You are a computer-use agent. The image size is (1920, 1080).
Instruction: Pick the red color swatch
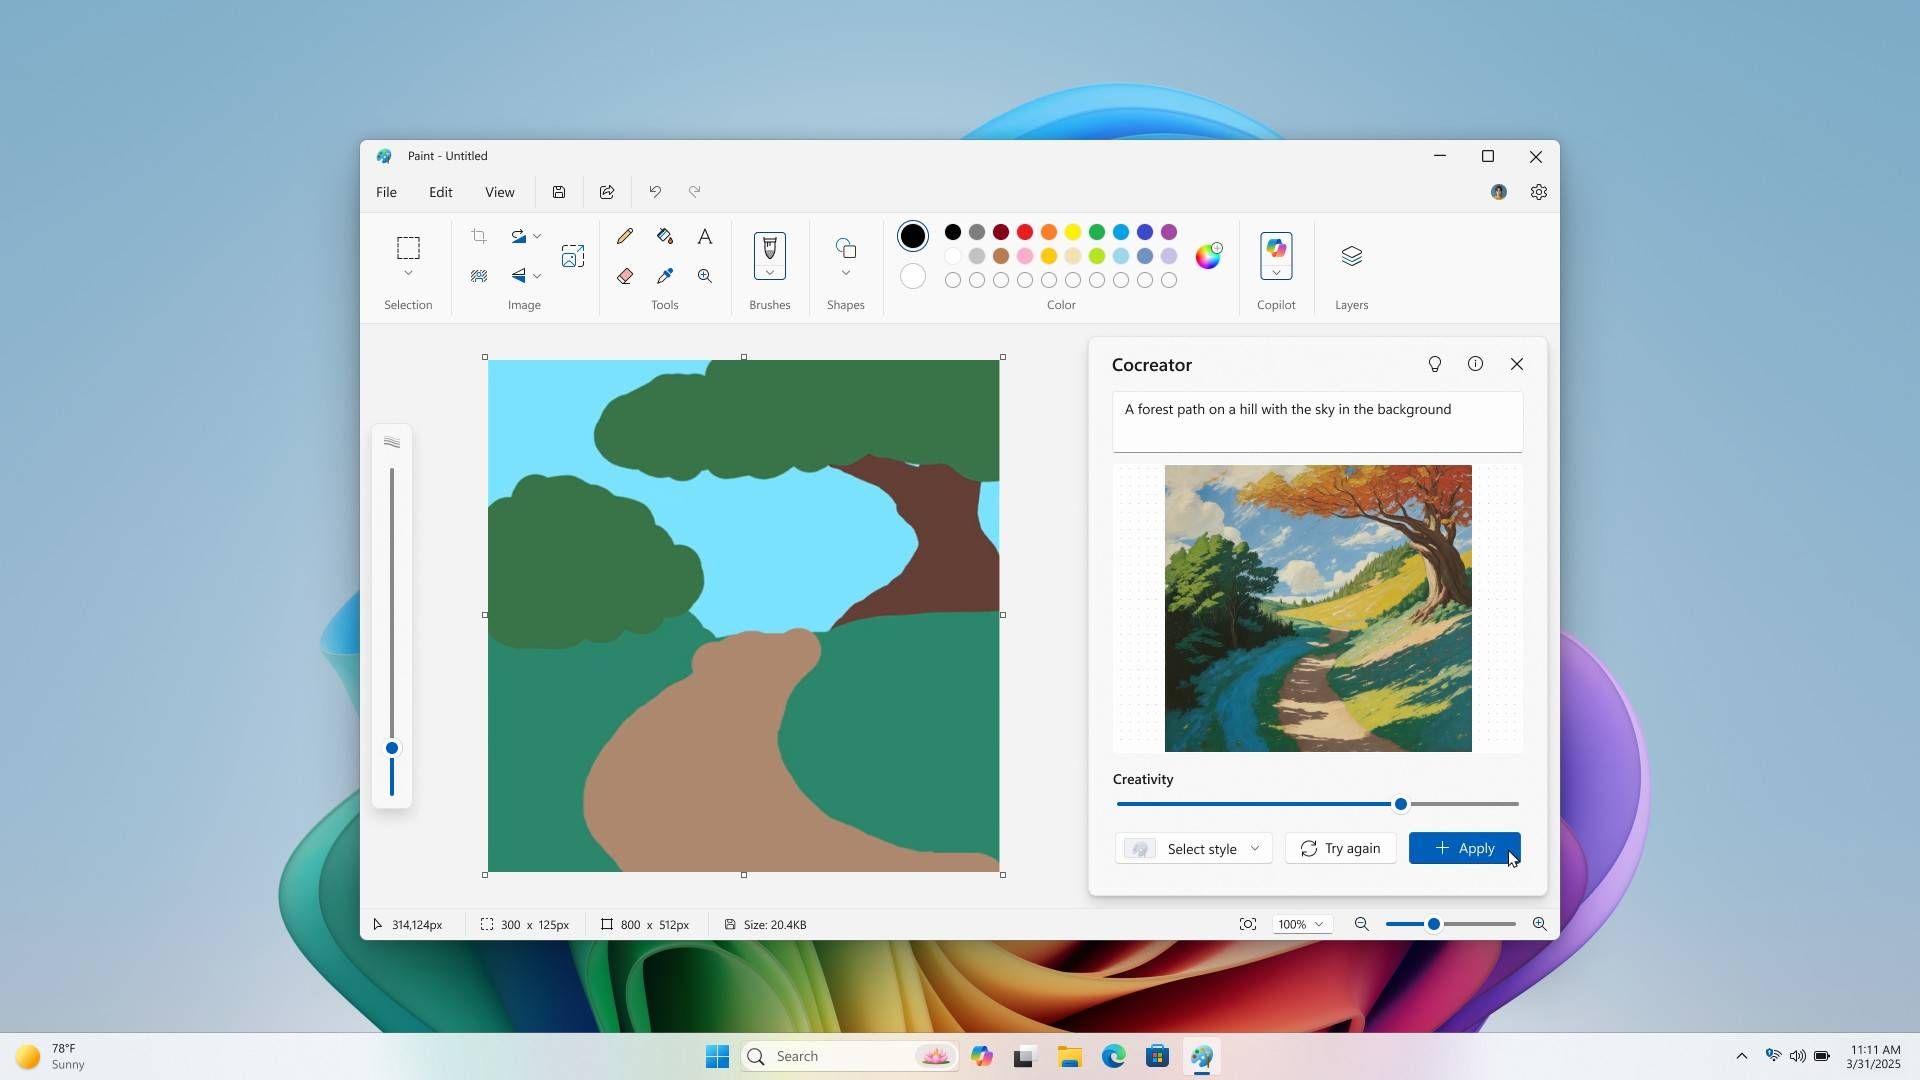pos(1024,232)
